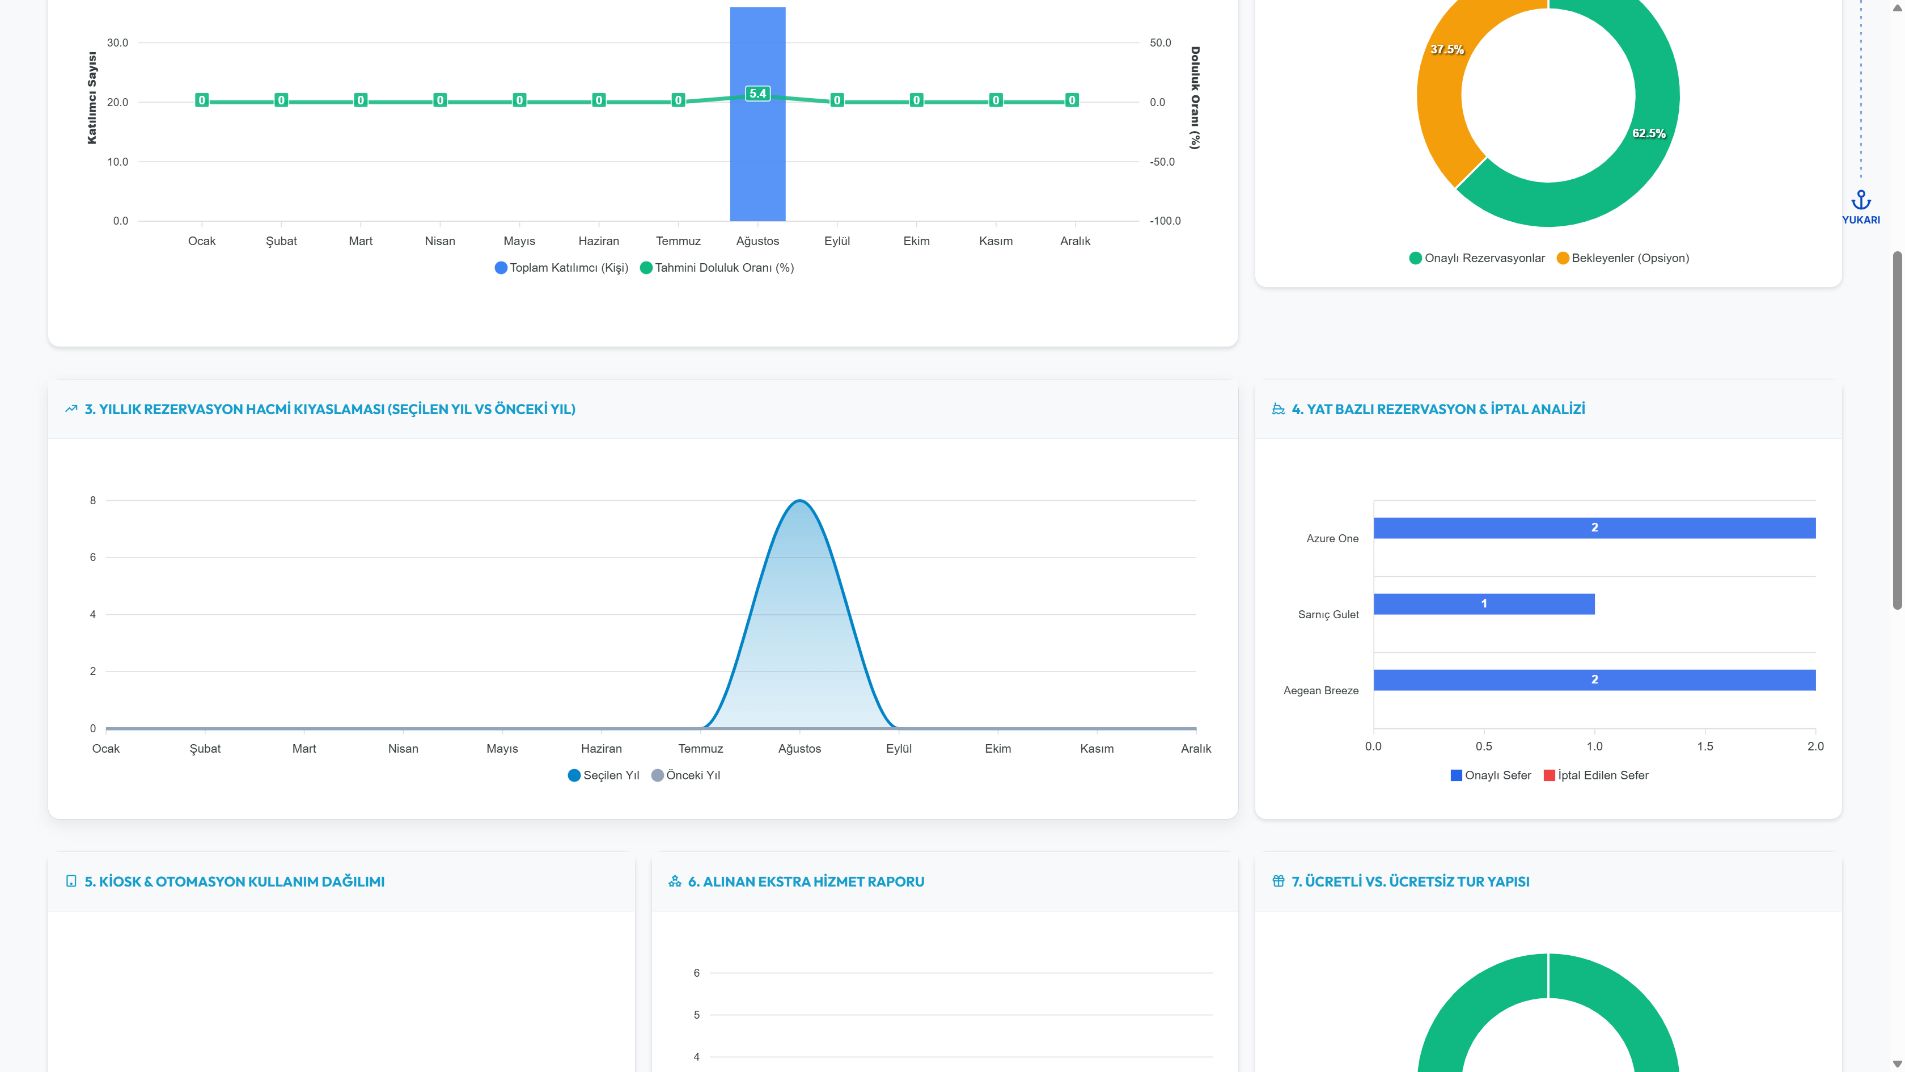Click the scrollbar down arrow
1905x1072 pixels.
point(1897,1064)
